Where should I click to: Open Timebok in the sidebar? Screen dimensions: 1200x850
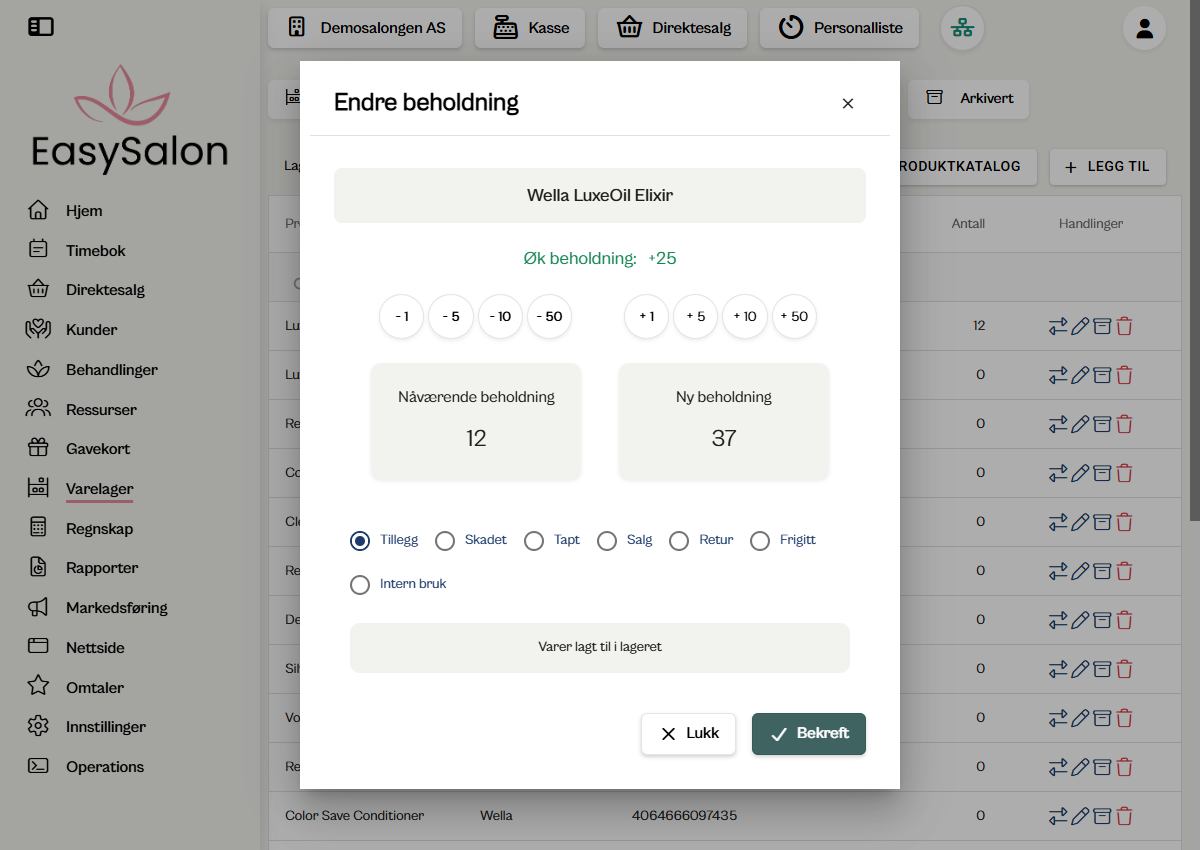click(95, 251)
